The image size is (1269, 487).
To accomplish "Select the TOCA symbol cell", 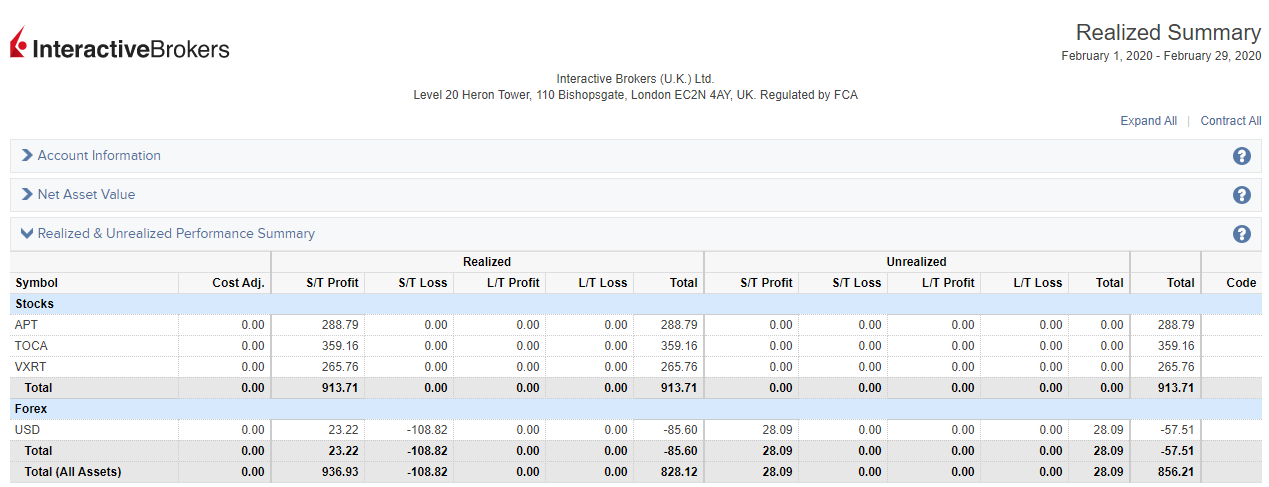I will click(31, 346).
